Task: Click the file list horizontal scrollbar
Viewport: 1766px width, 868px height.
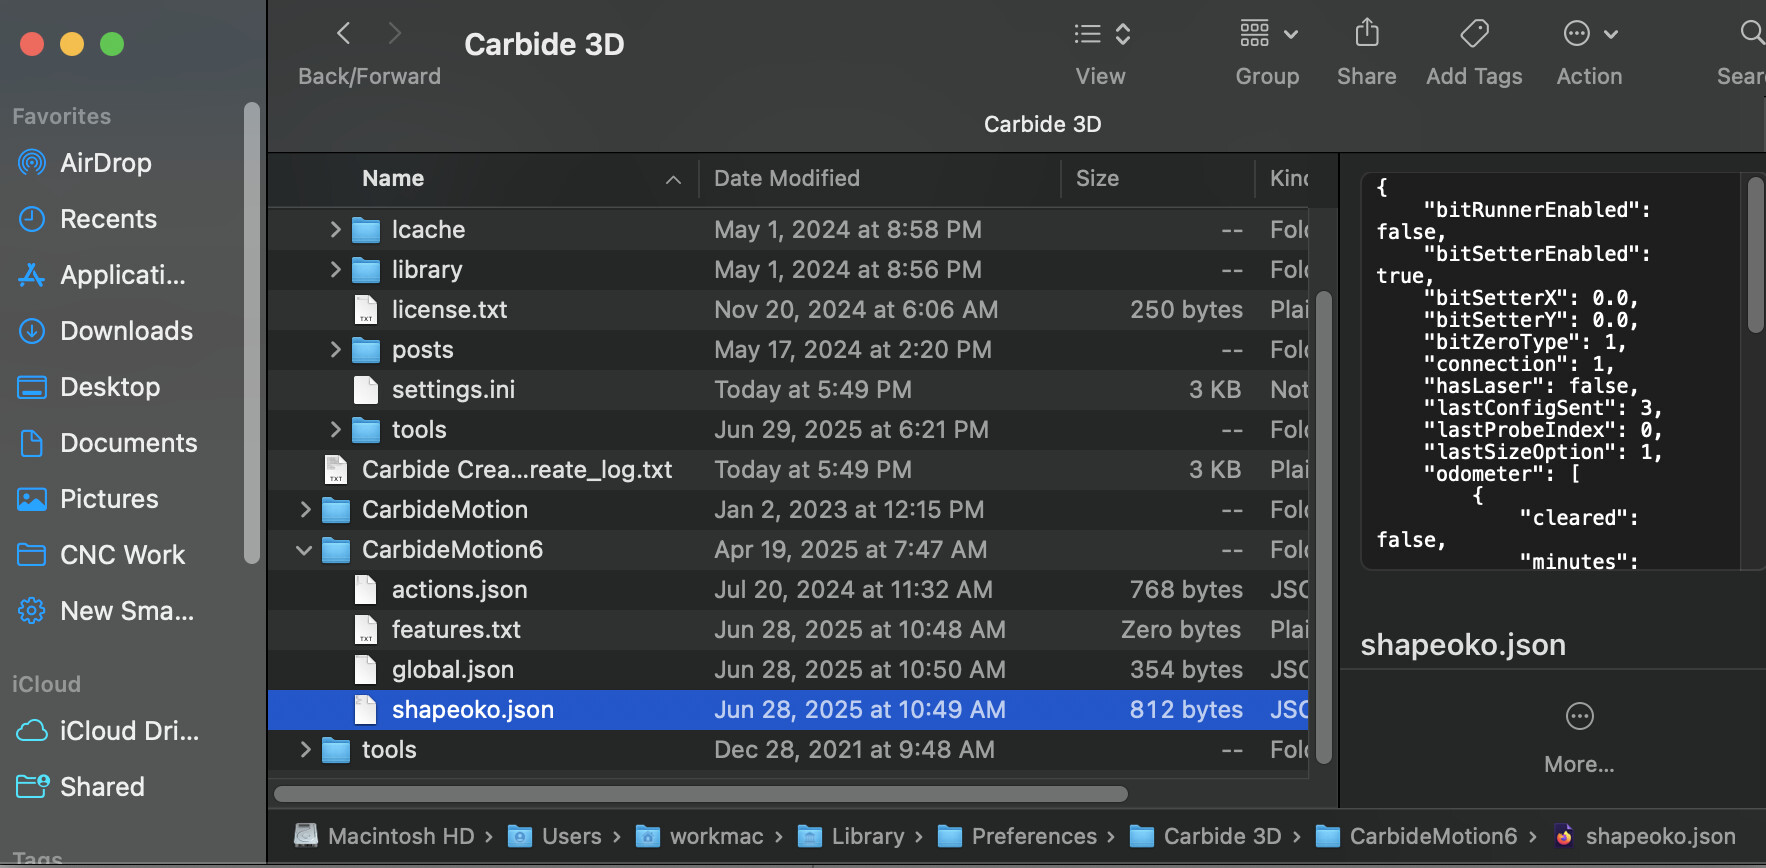Action: tap(701, 794)
